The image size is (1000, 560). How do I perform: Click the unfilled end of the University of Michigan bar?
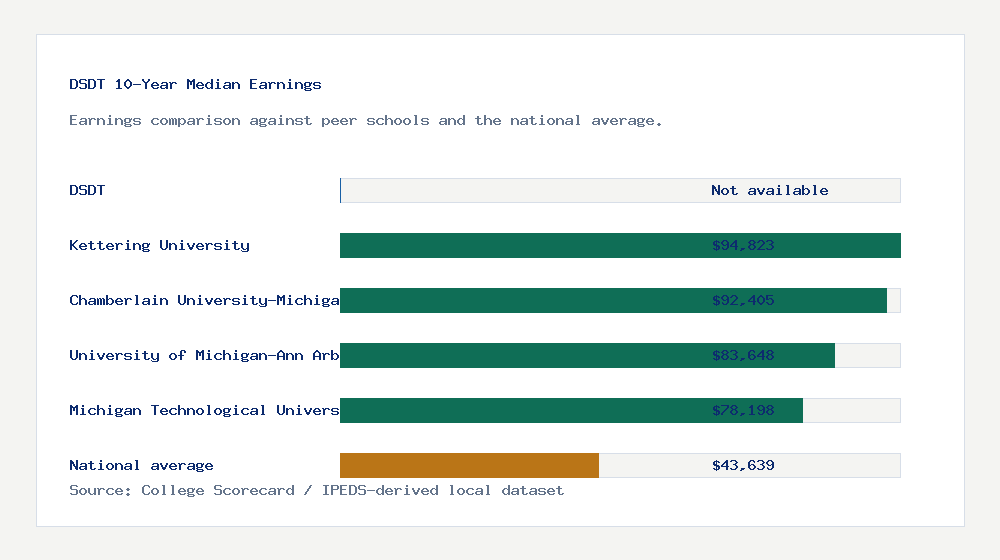pos(868,355)
